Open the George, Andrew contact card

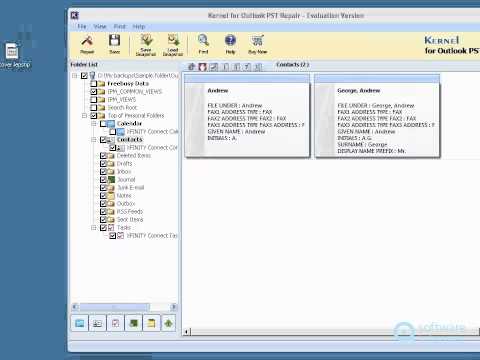click(377, 116)
